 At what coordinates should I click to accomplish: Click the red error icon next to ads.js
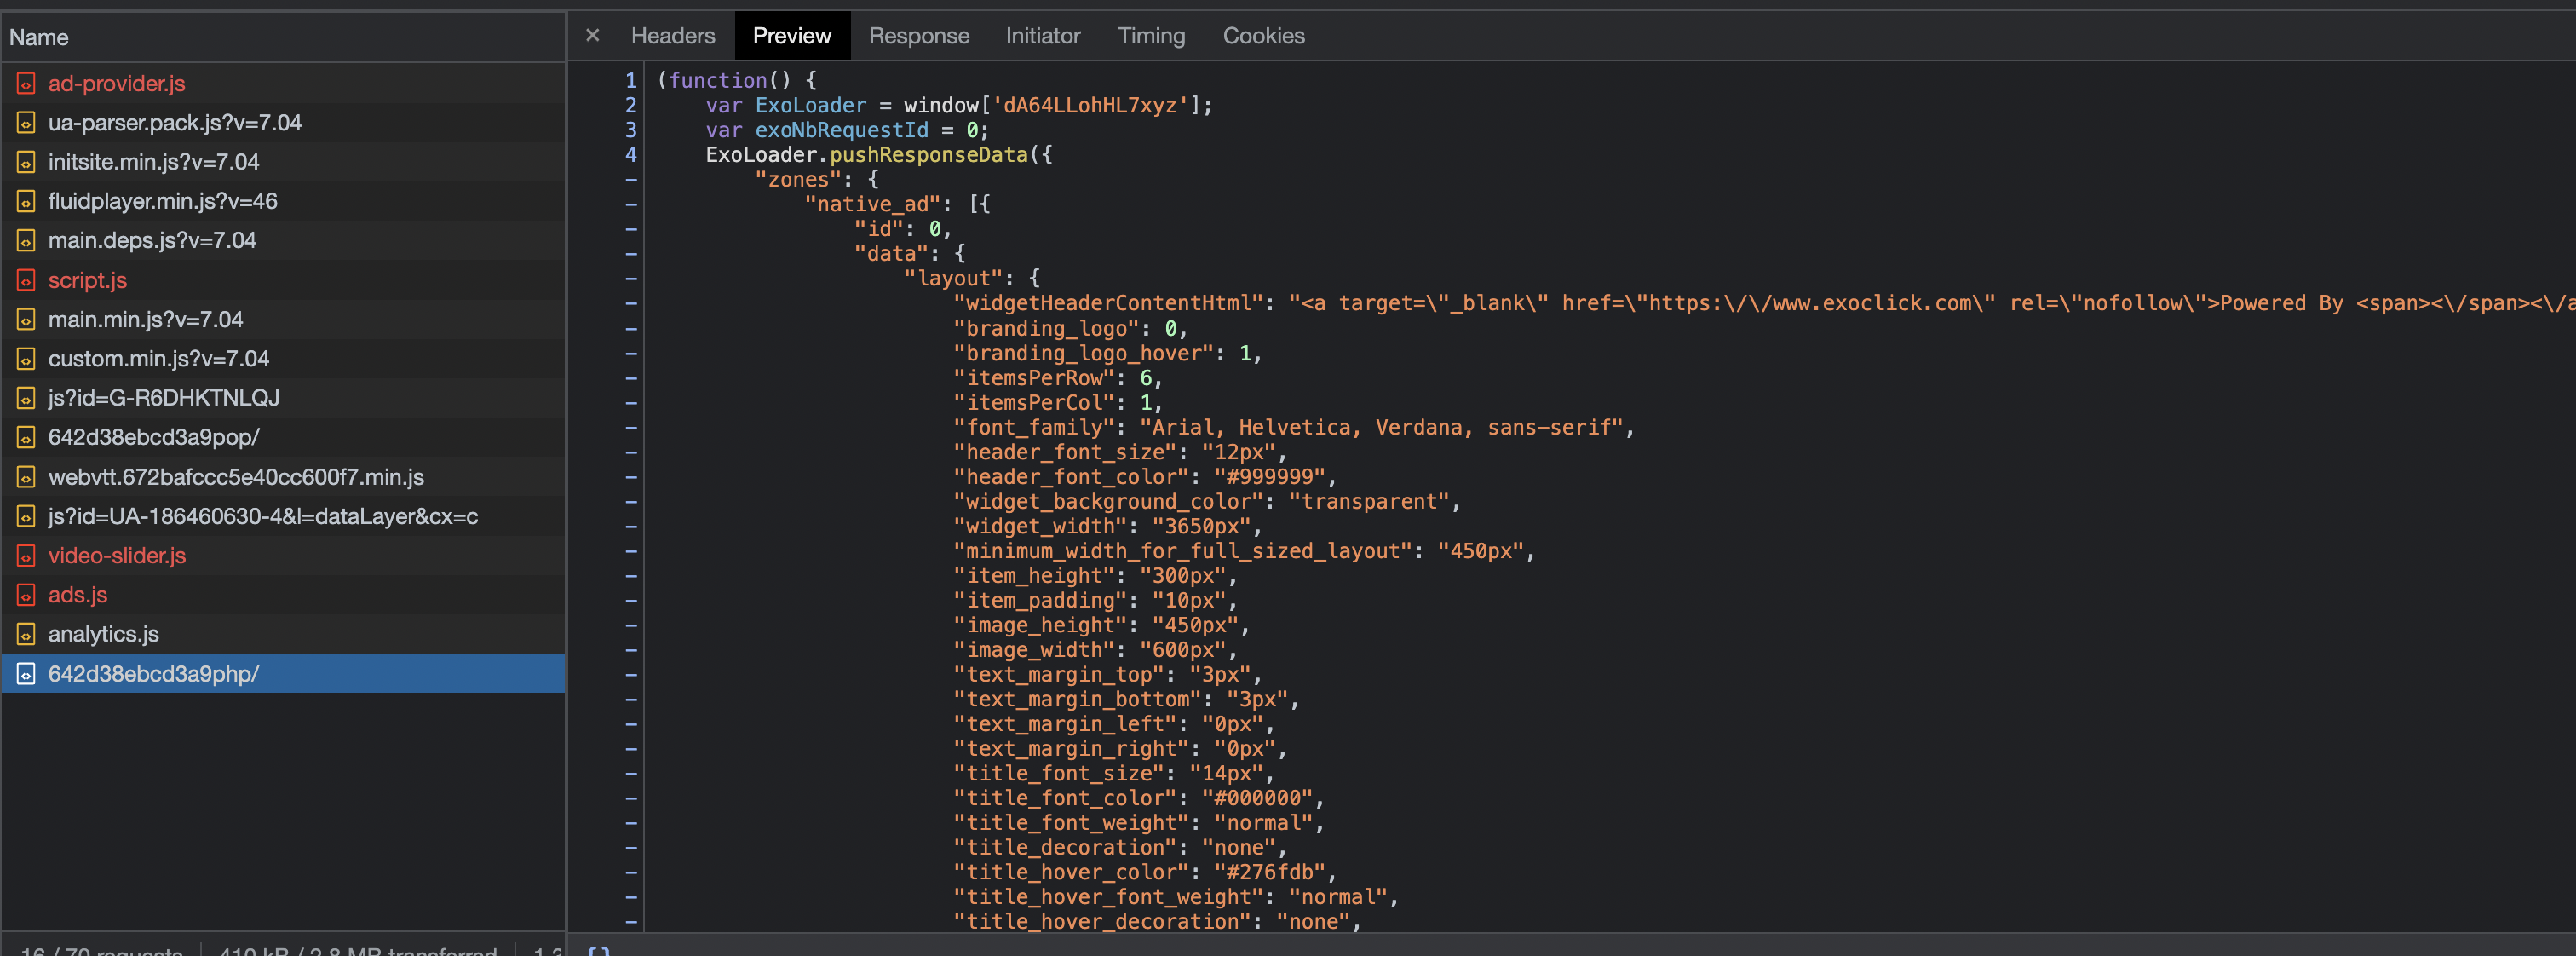26,595
